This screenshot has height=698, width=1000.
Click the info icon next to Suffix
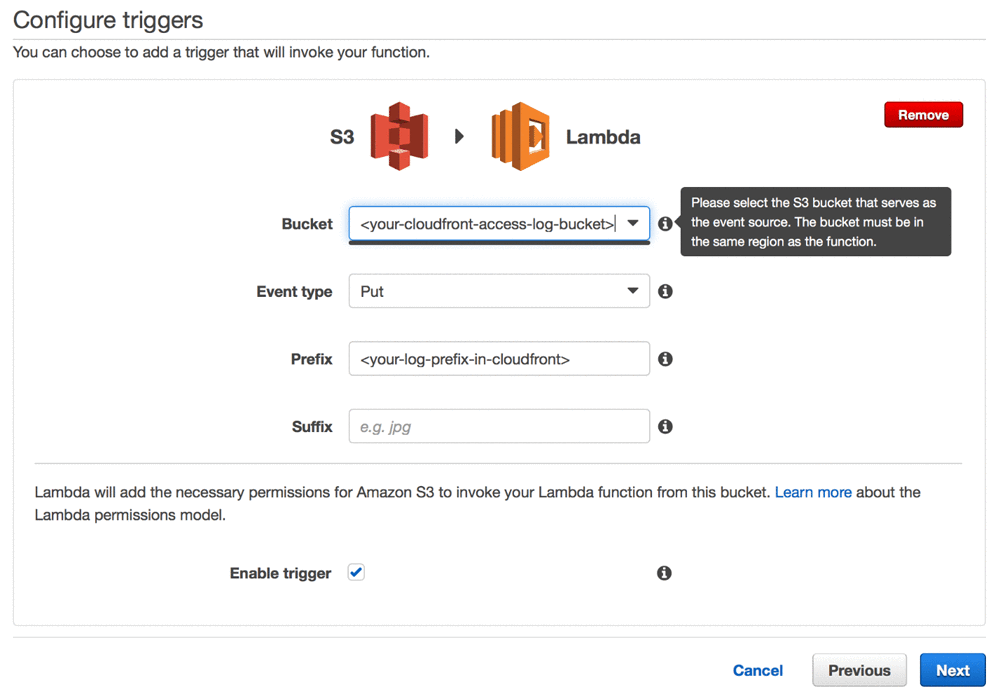point(665,427)
